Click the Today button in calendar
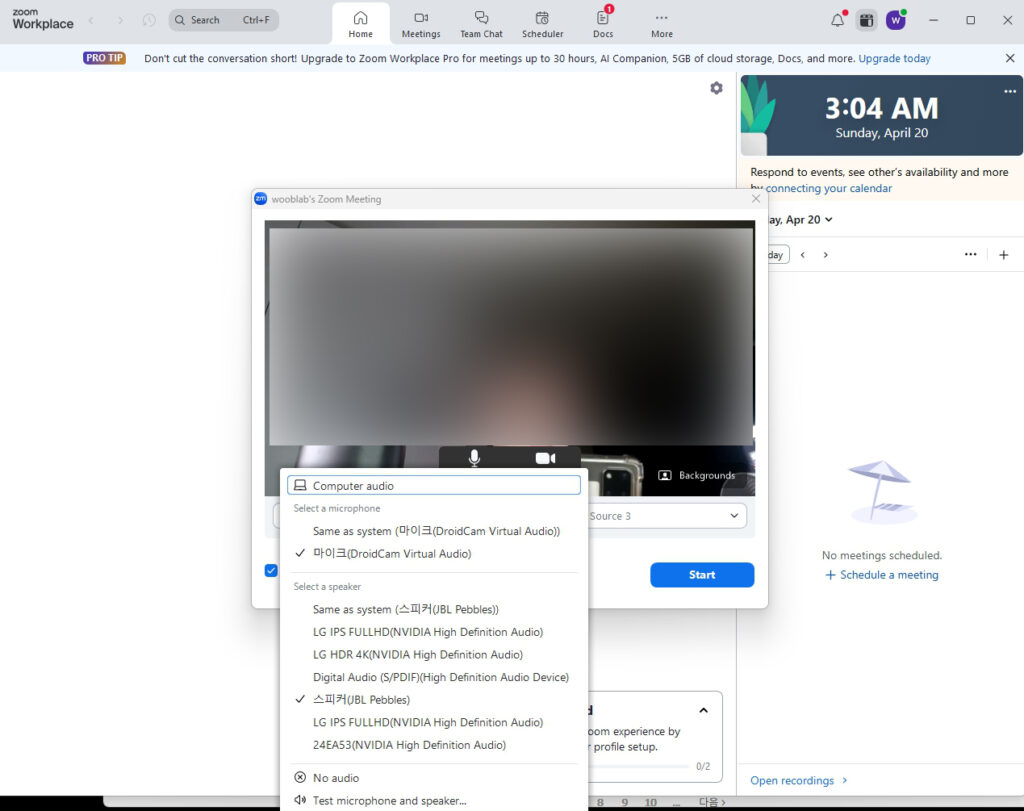 click(x=776, y=255)
